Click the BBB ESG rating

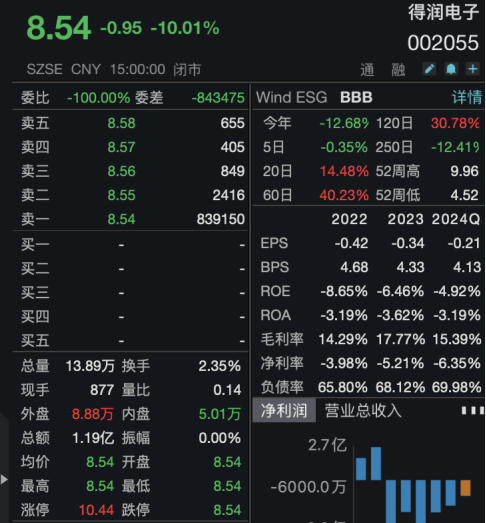click(356, 97)
